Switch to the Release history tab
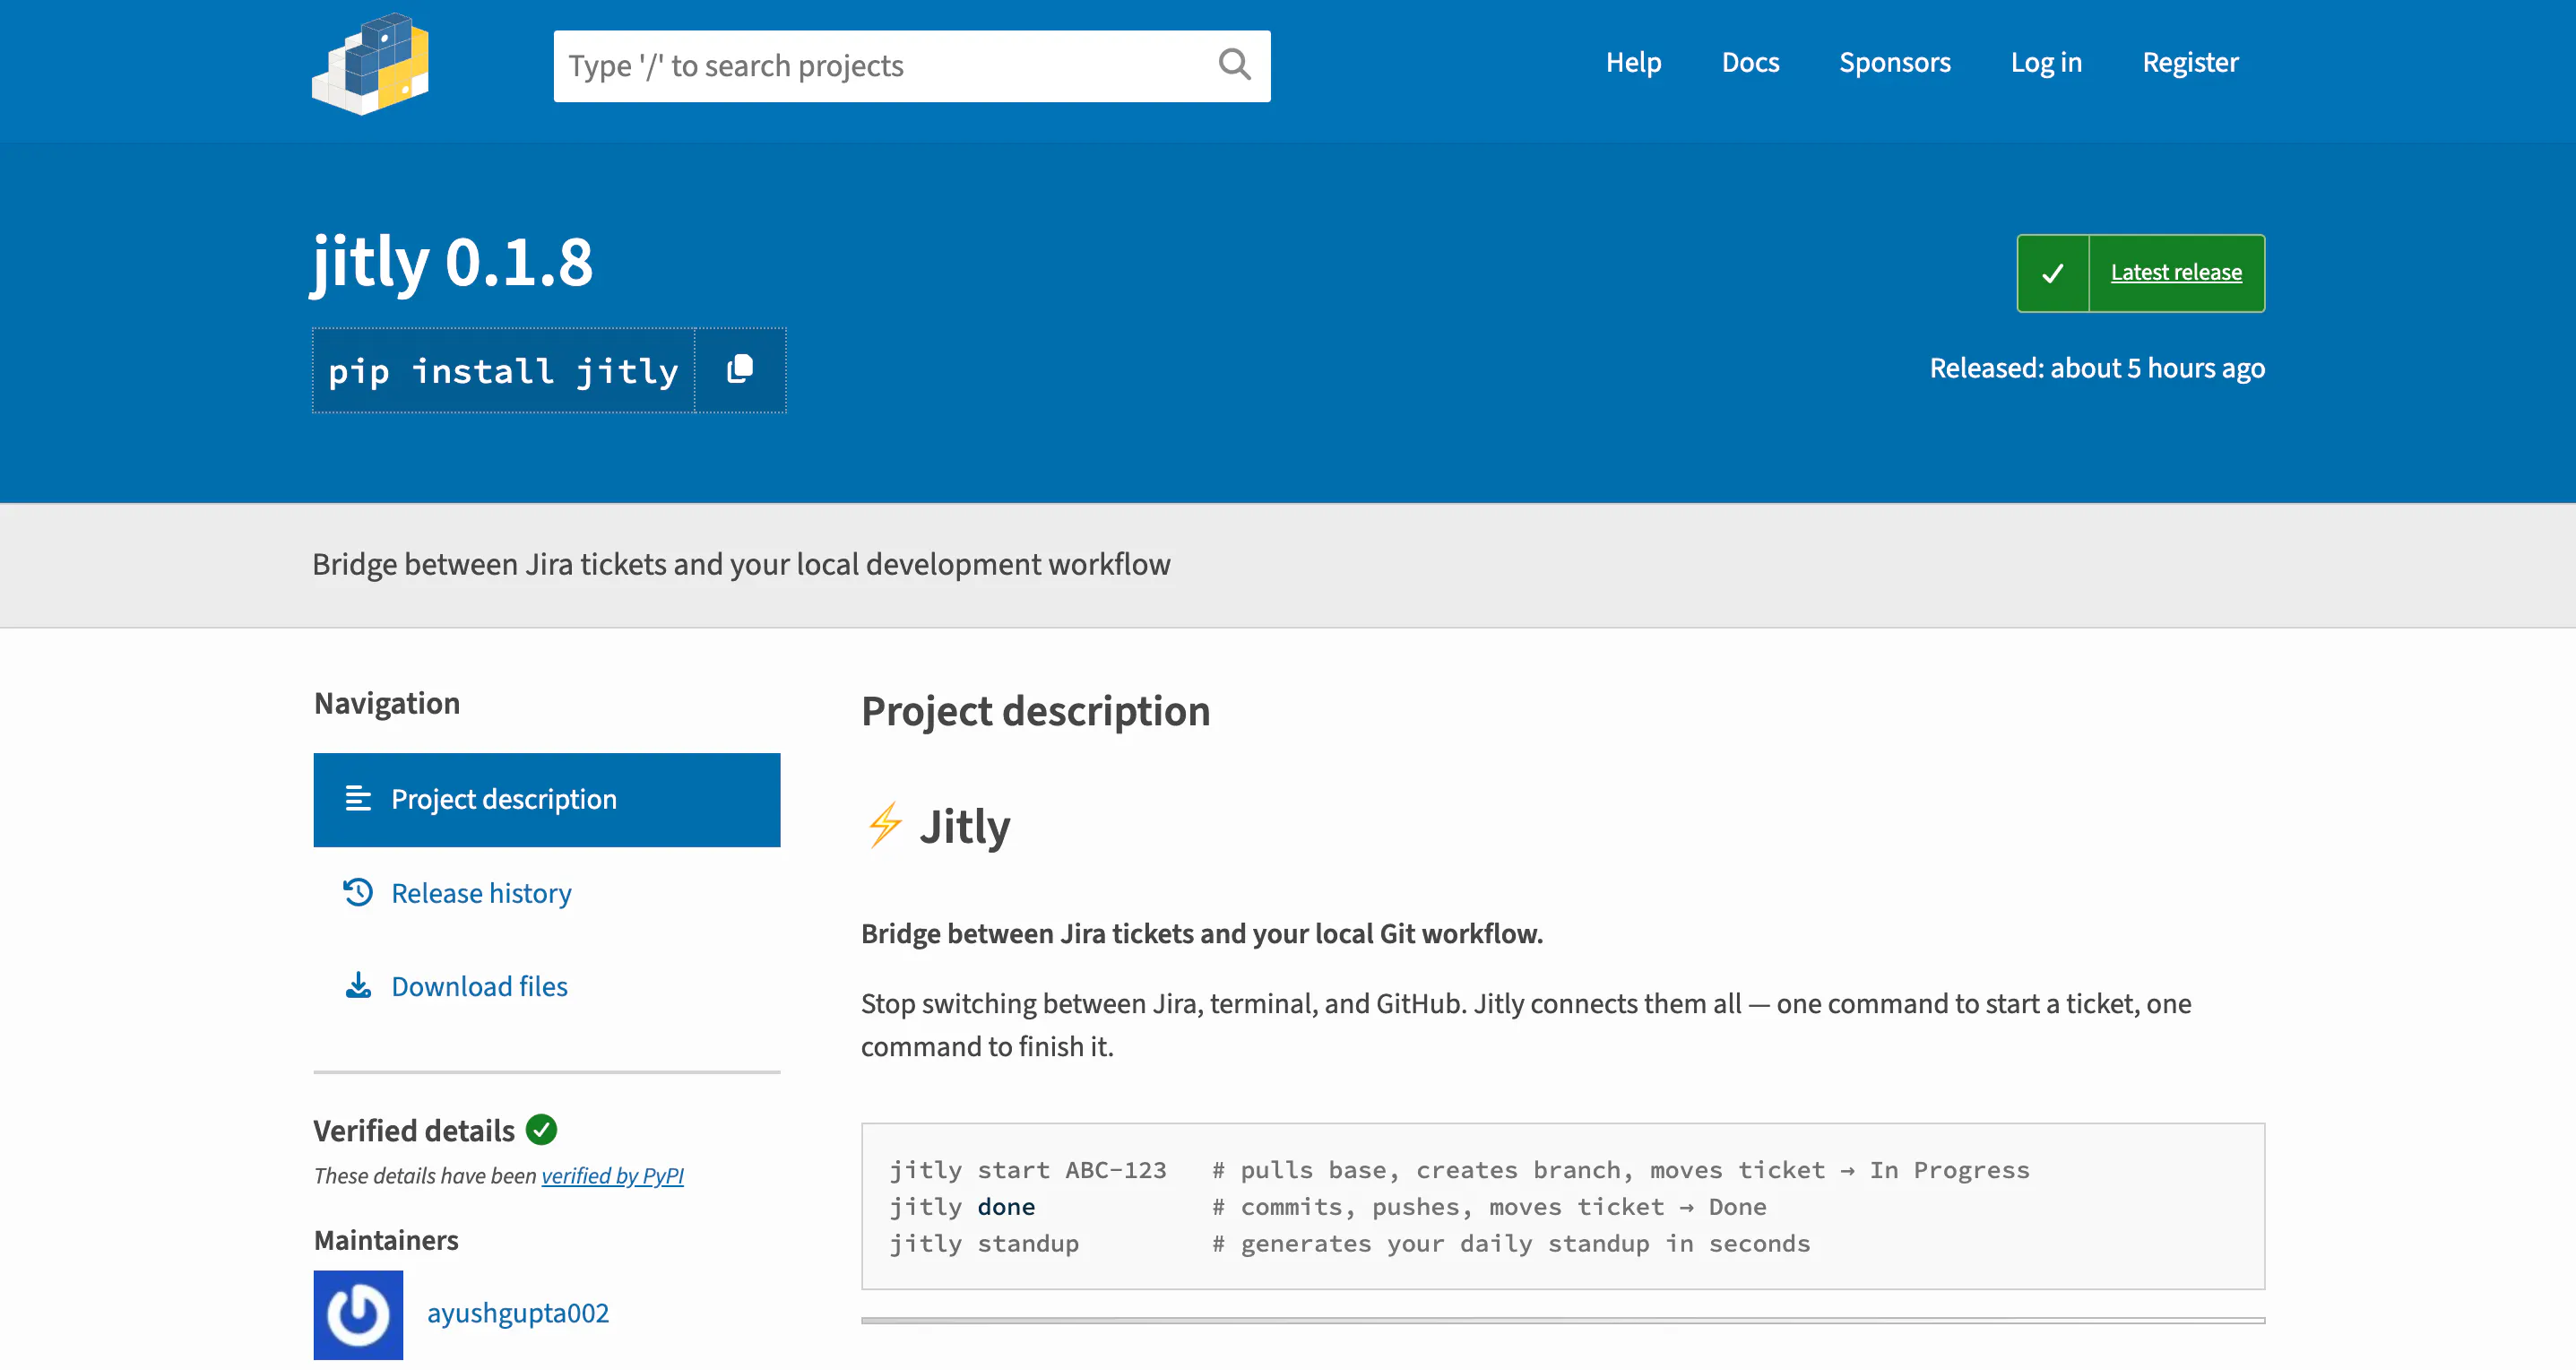The image size is (2576, 1370). point(546,893)
